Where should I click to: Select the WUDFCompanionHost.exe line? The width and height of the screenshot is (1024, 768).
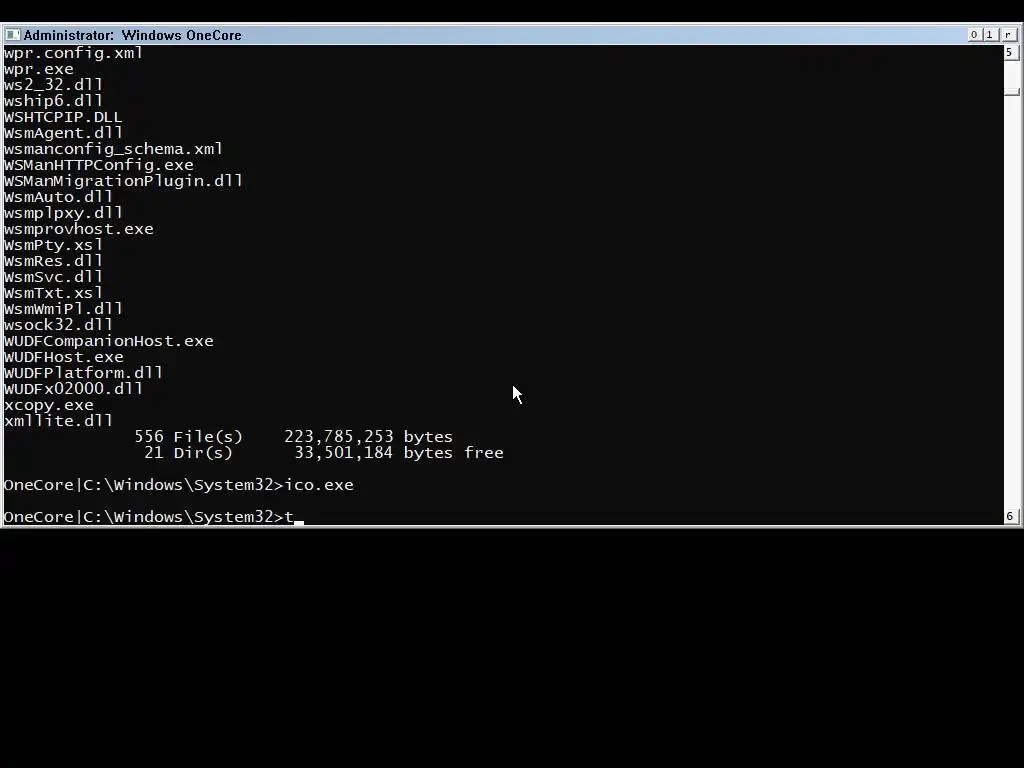[108, 341]
